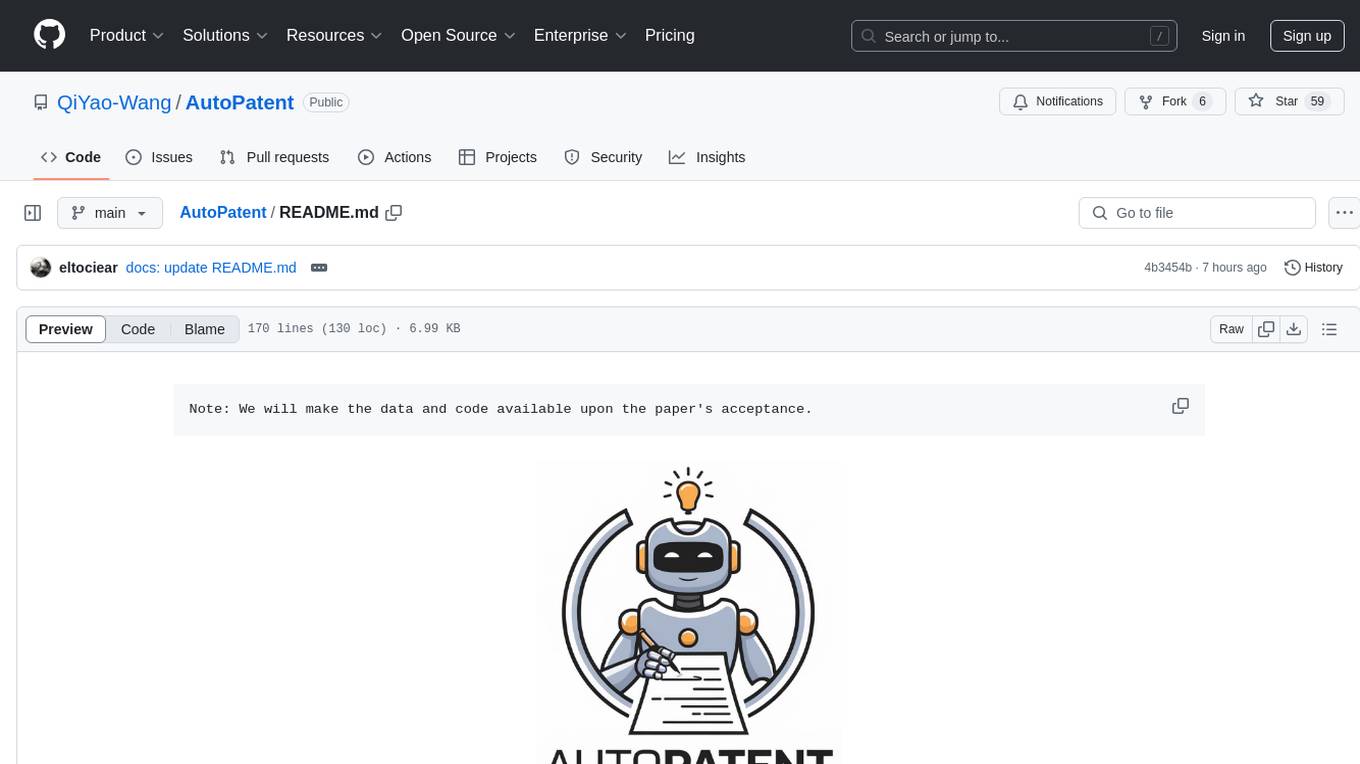The image size is (1360, 764).
Task: Open the Actions tab
Action: [395, 157]
